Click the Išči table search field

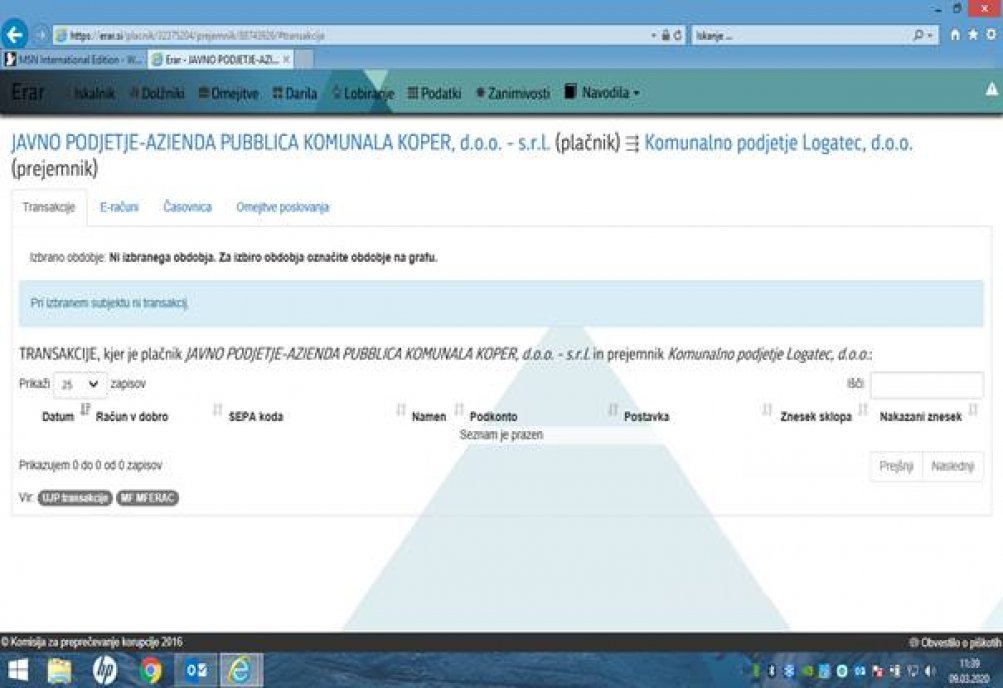[x=926, y=385]
